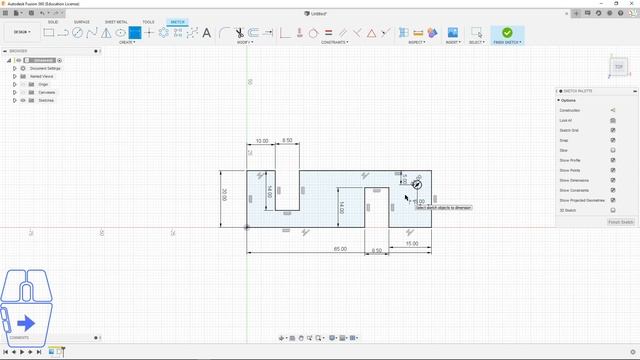
Task: Click the Insert image icon
Action: click(453, 32)
